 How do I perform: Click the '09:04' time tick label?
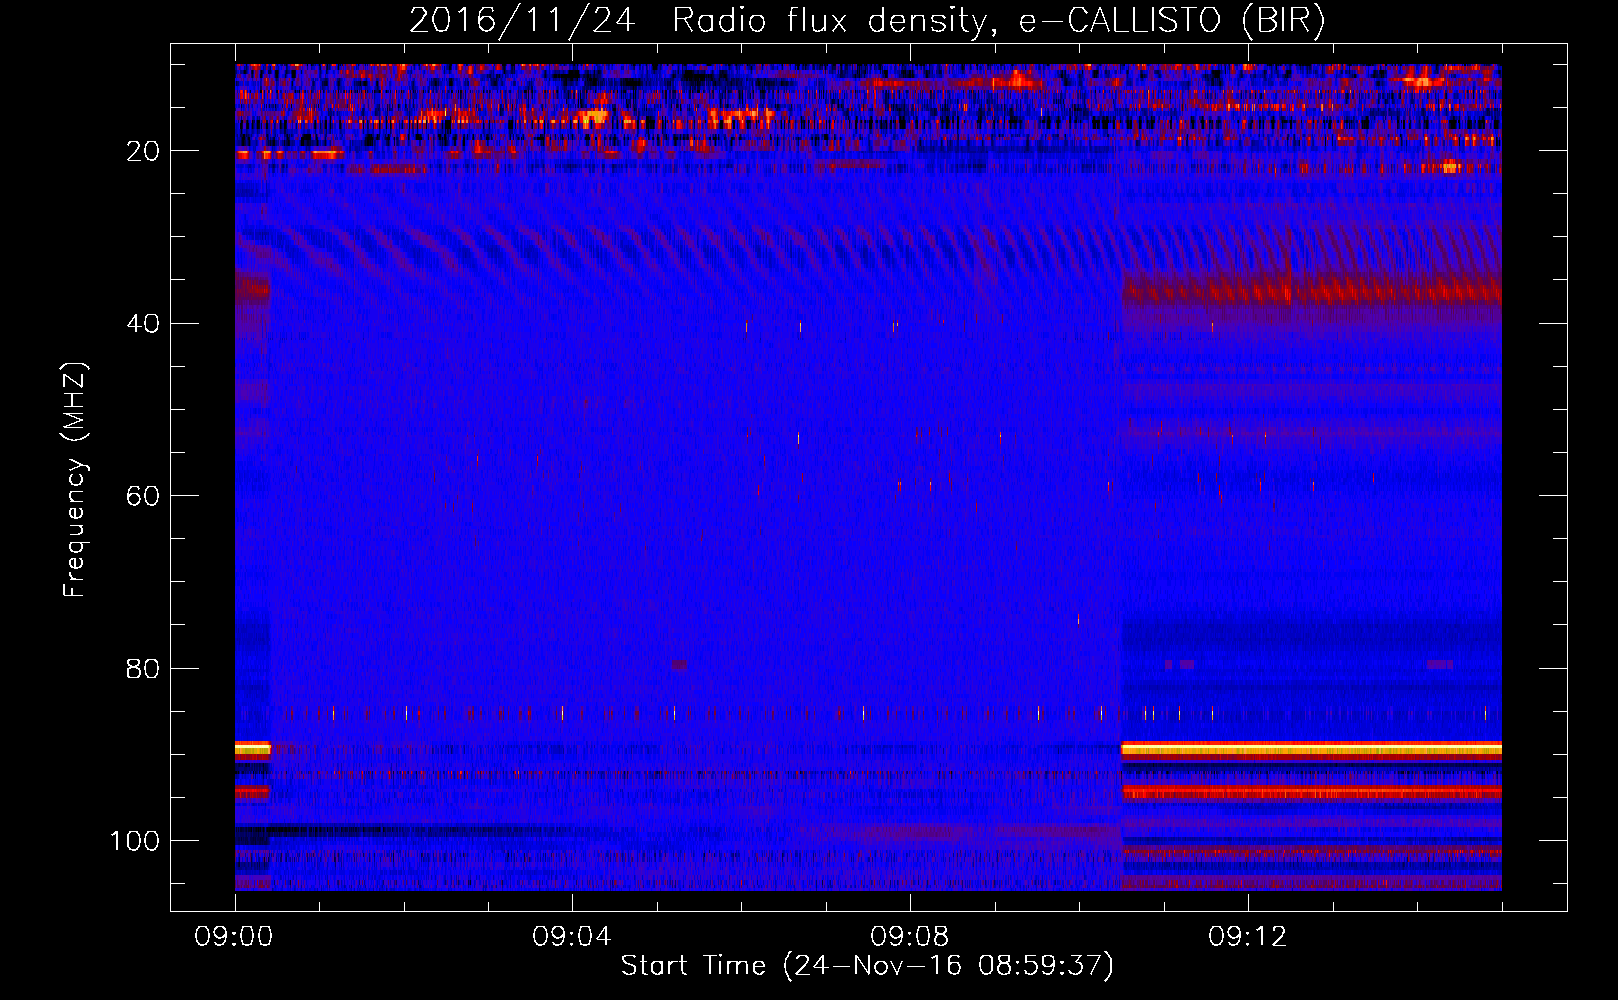(x=572, y=937)
